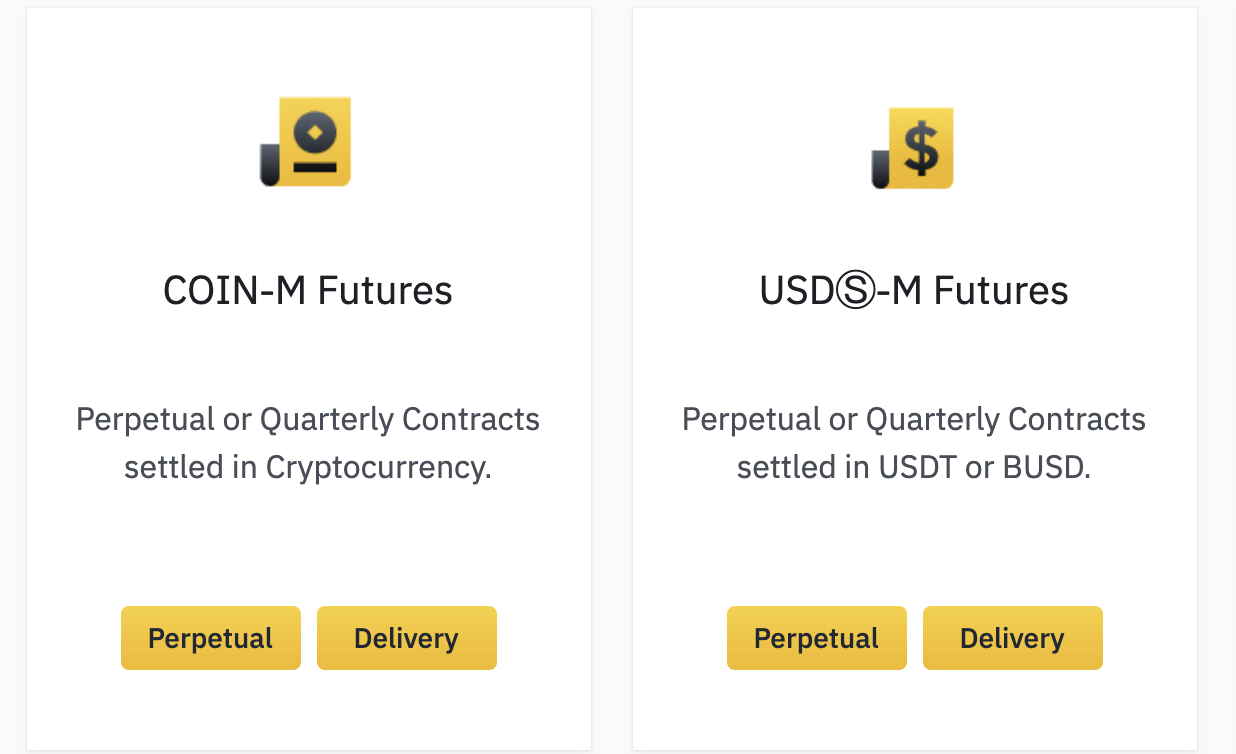Click the USDⓈ-M Futures dollar receipt icon
1236x754 pixels.
tap(913, 147)
